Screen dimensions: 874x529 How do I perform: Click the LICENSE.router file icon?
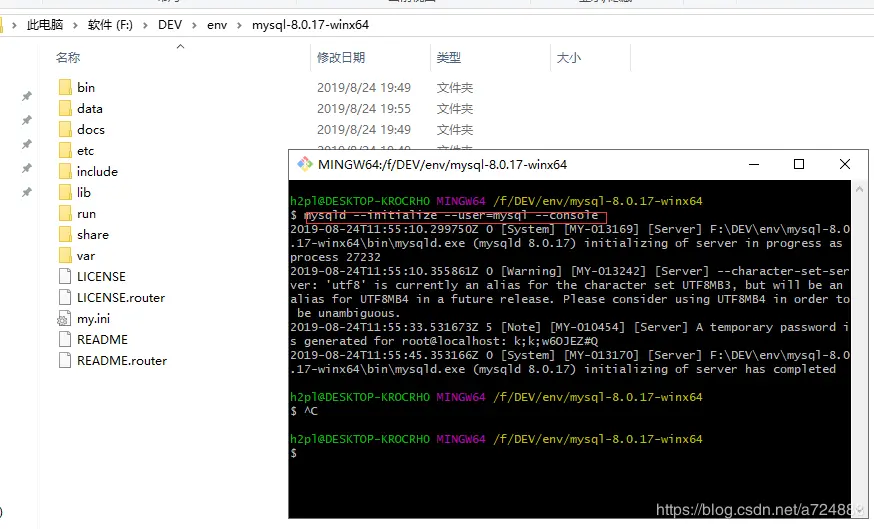65,297
